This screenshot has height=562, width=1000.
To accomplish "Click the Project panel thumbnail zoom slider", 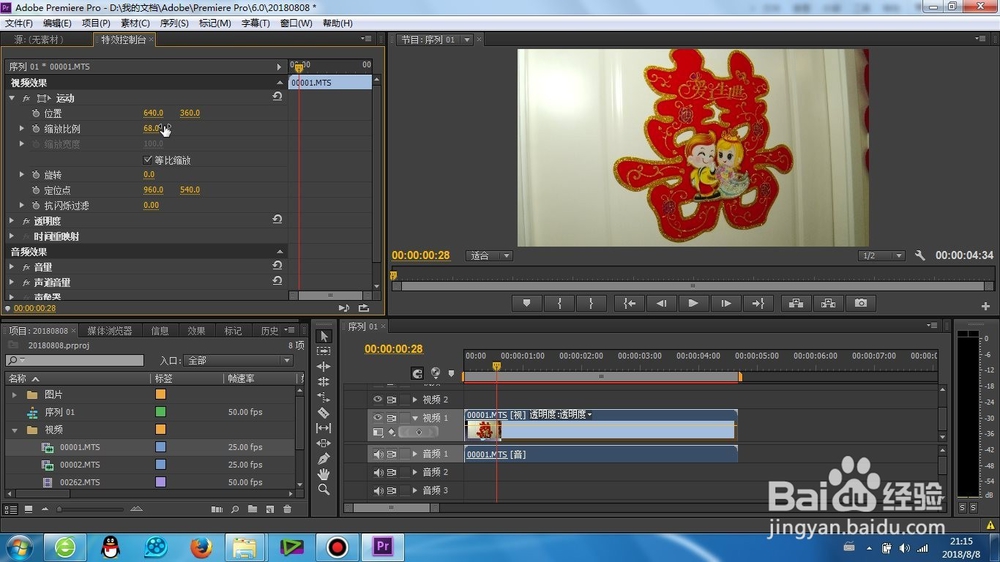I will tap(90, 509).
